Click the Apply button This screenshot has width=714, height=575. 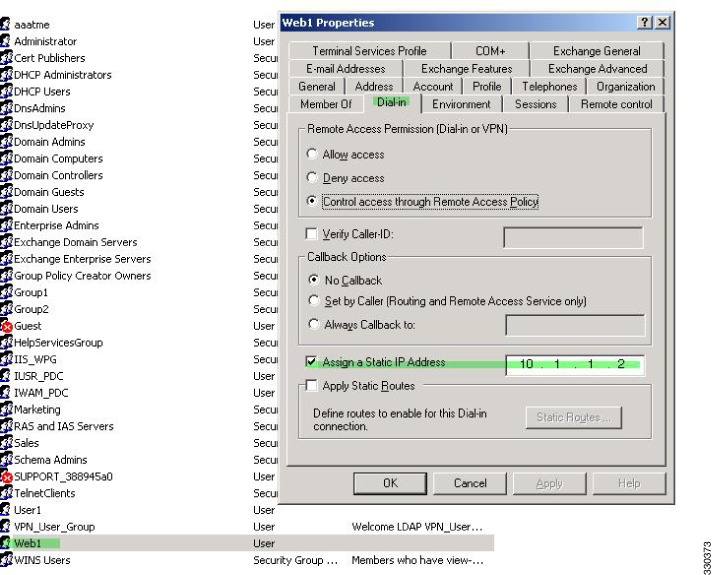pos(550,483)
